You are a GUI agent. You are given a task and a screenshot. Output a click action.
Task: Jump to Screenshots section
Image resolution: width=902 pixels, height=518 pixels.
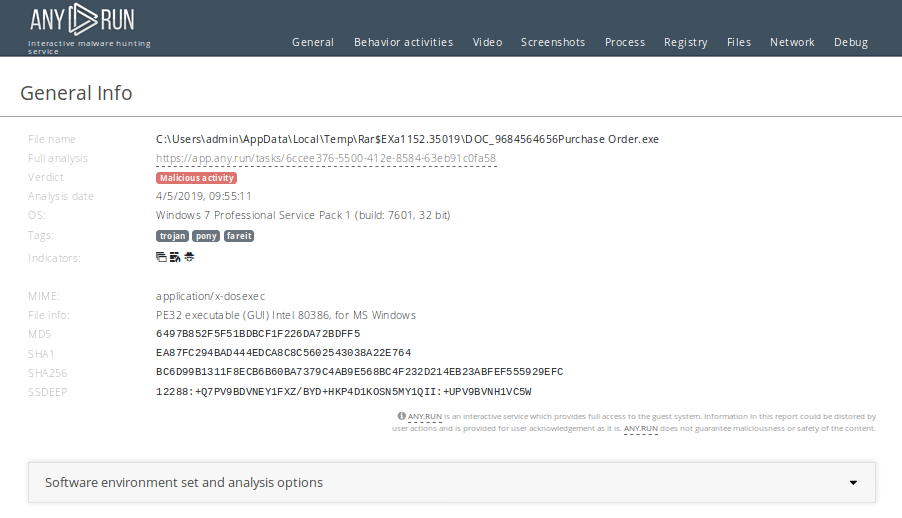coord(553,42)
